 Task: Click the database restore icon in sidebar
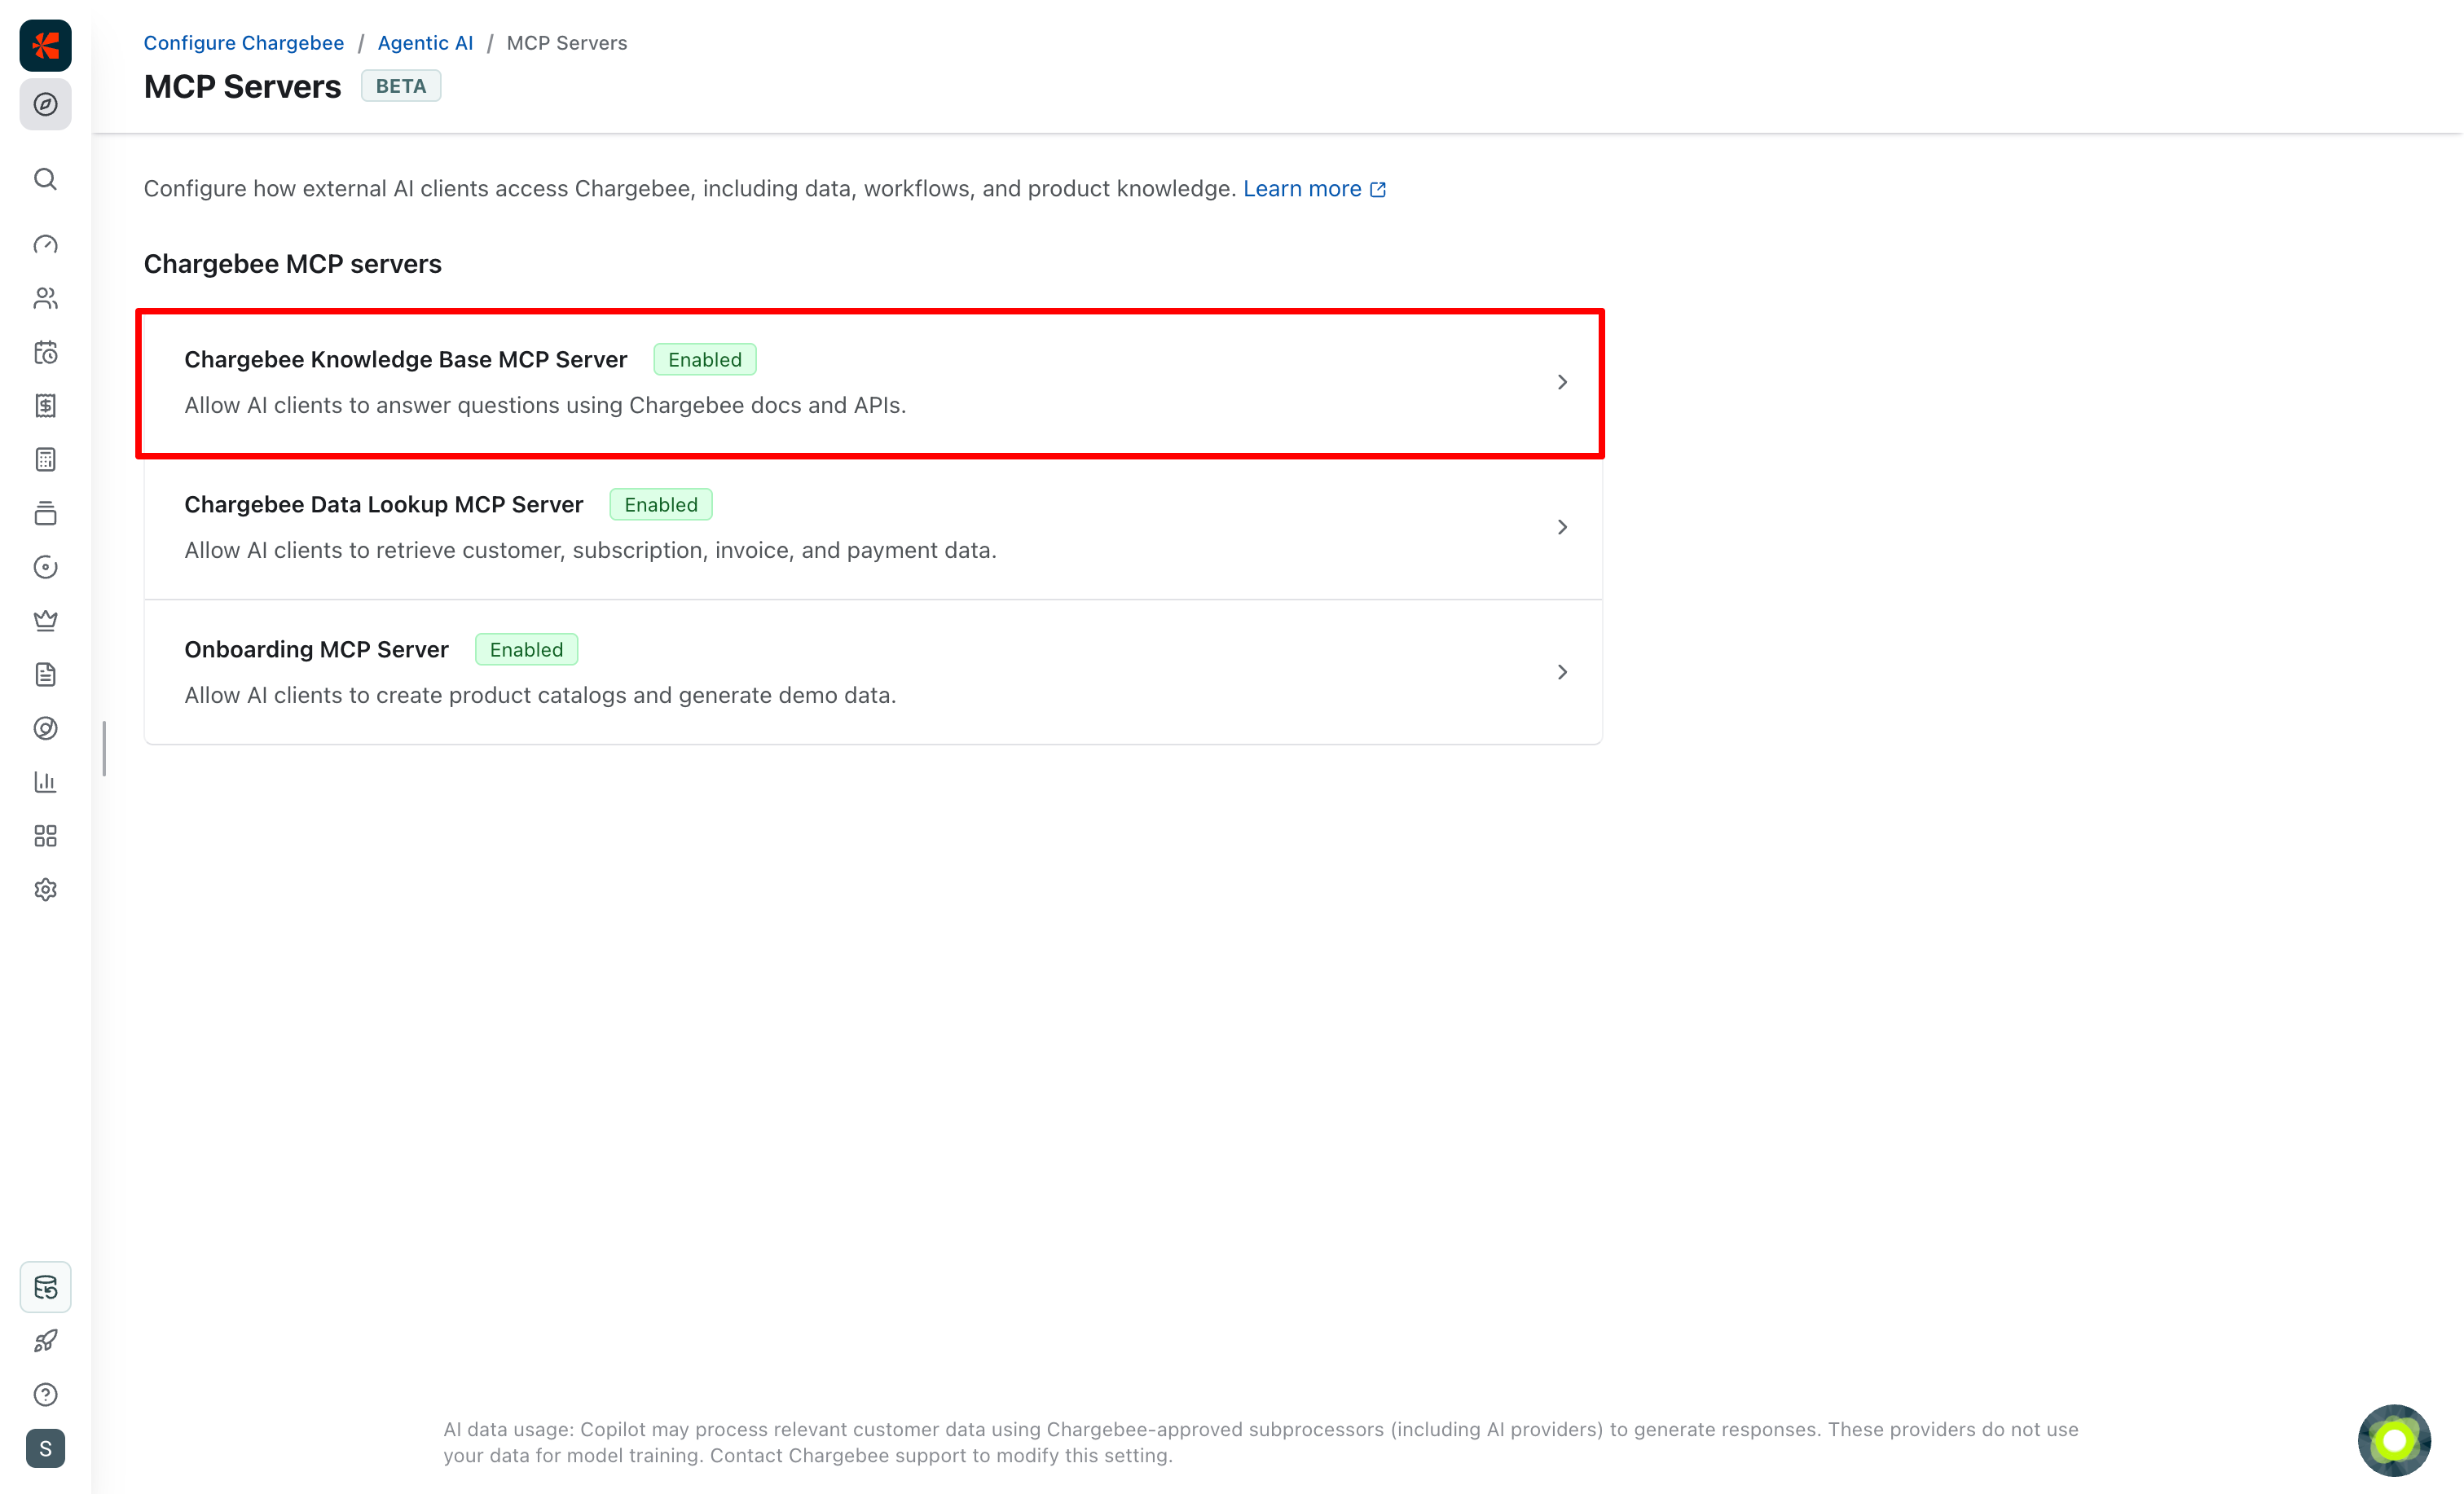coord(46,1287)
